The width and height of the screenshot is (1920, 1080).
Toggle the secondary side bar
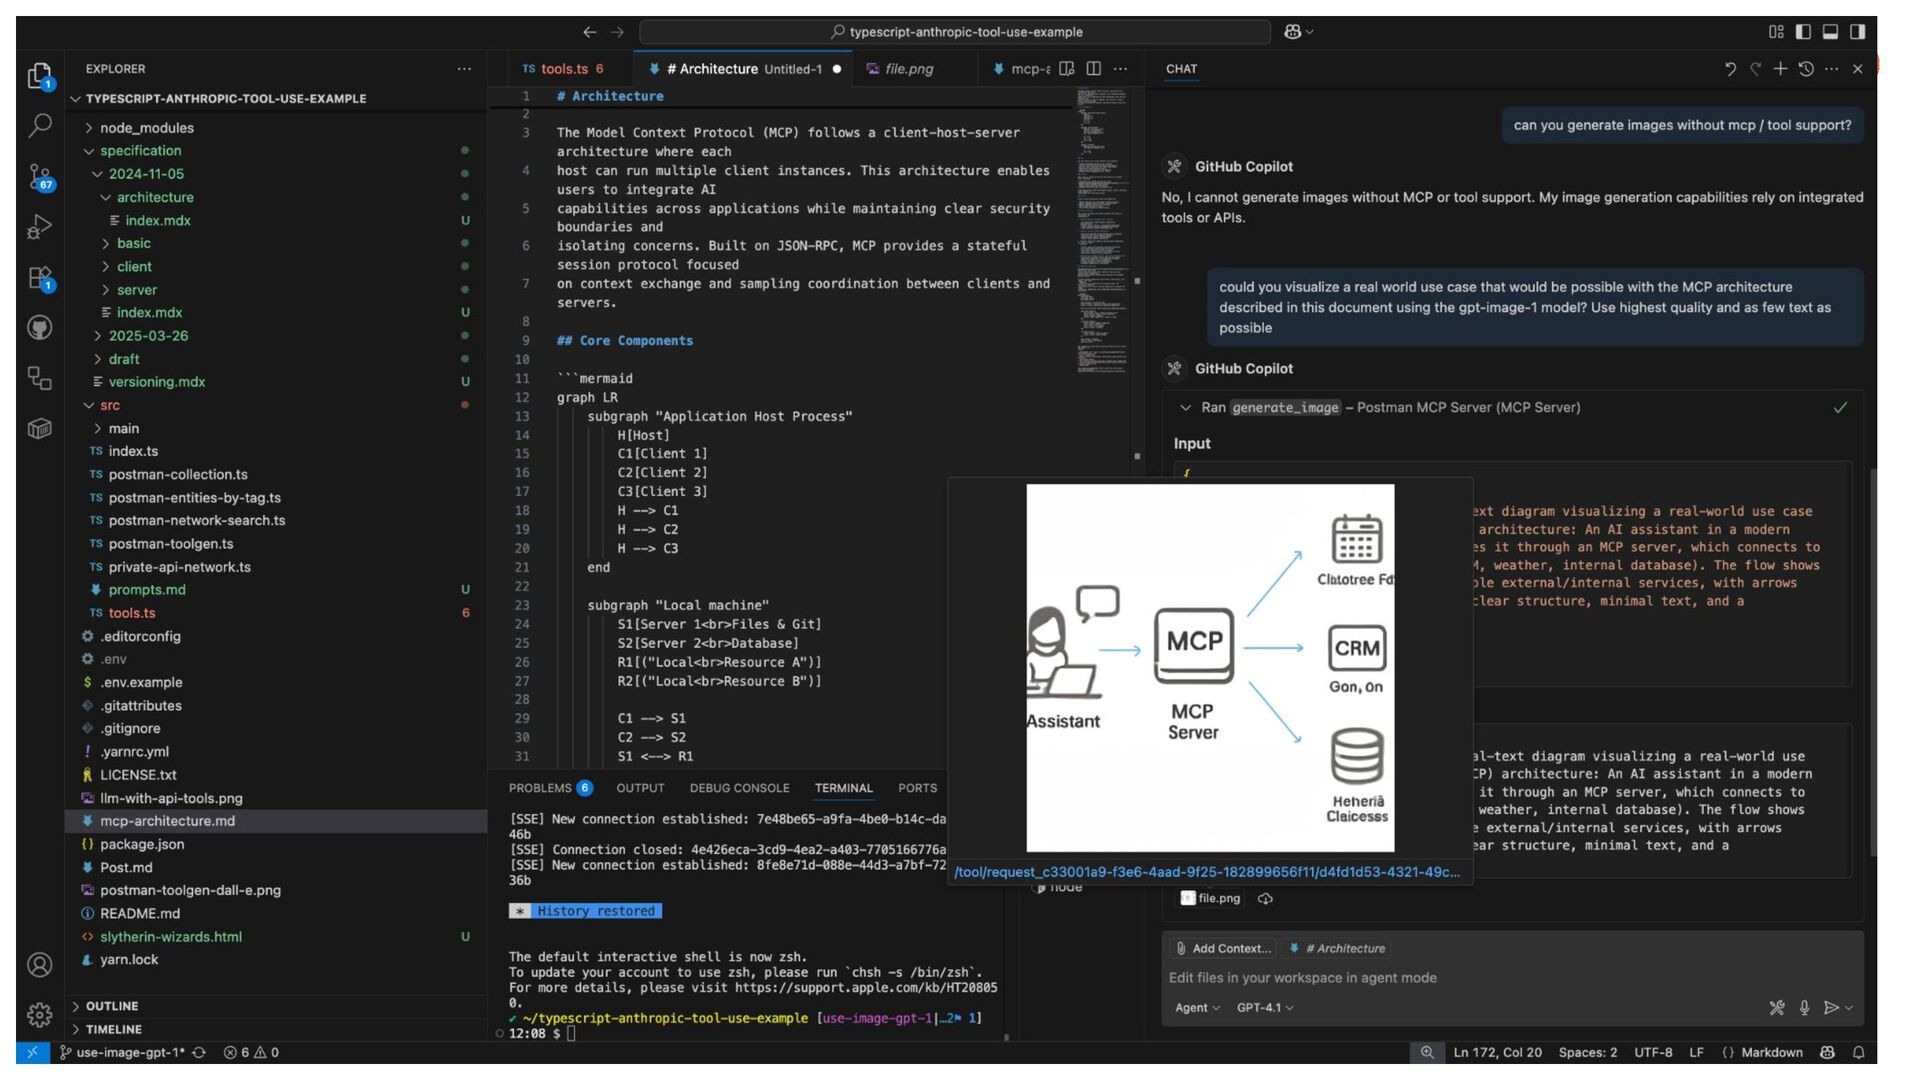(x=1857, y=32)
